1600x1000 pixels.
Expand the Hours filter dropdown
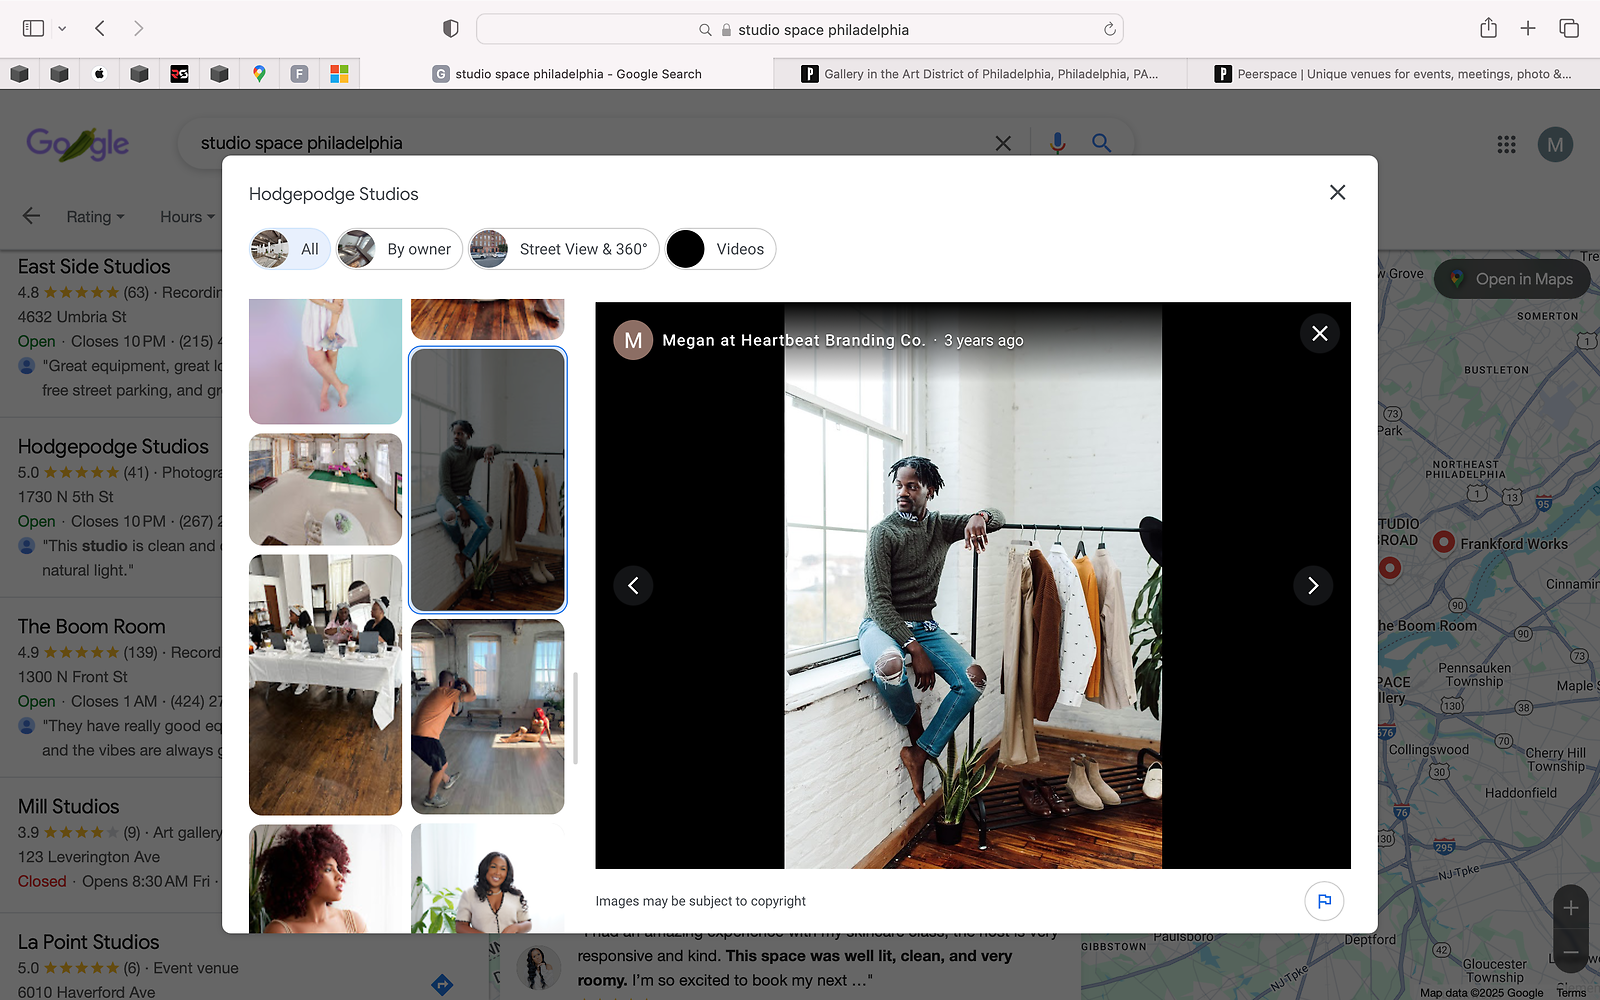[187, 217]
